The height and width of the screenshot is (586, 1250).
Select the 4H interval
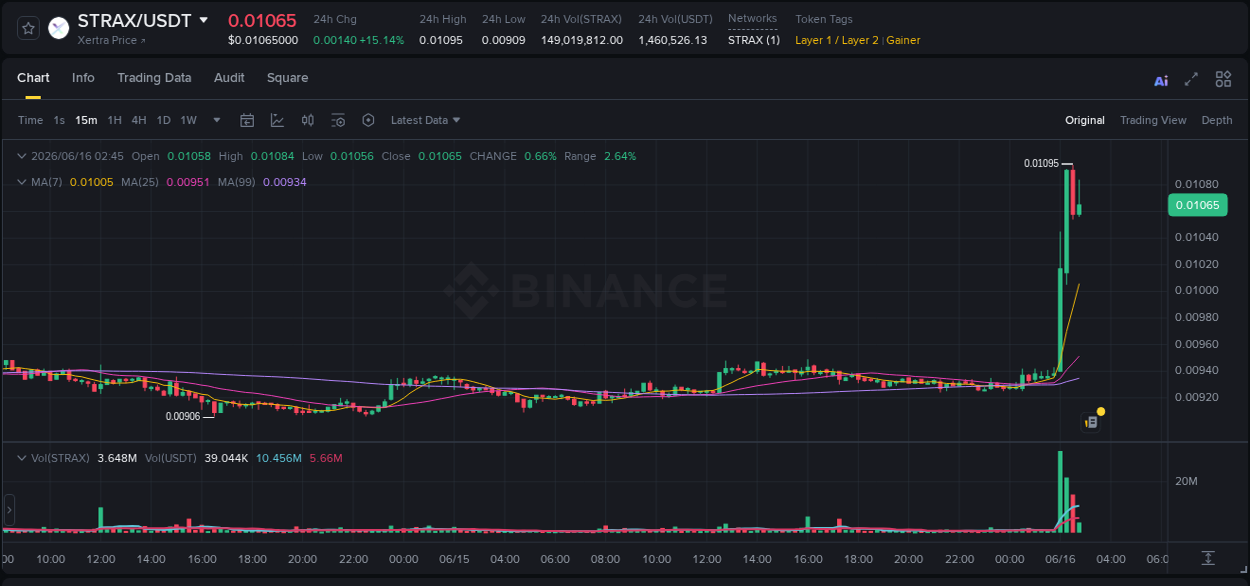(138, 120)
